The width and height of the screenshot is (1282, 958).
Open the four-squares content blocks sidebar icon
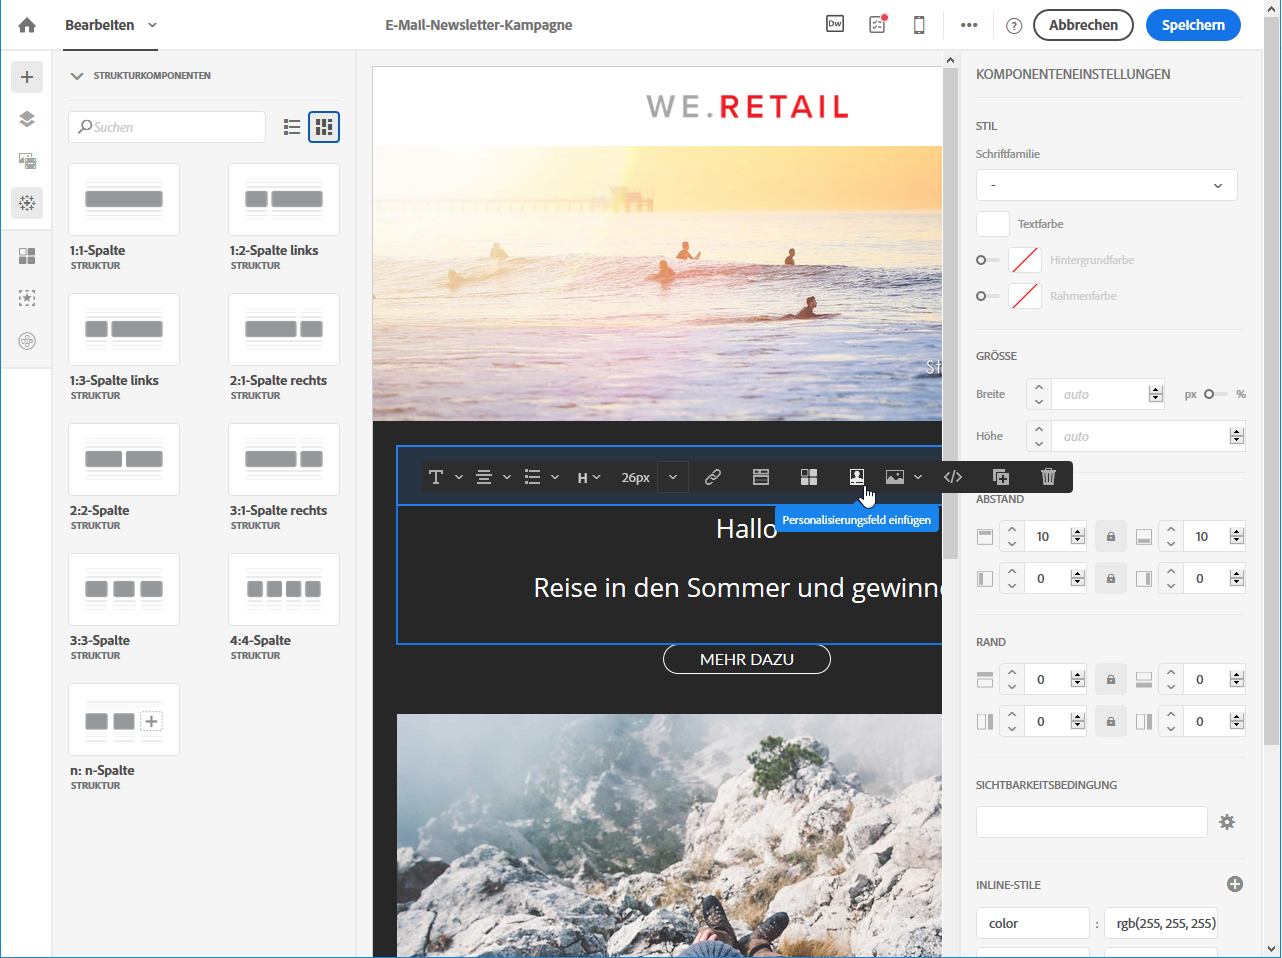pos(27,256)
